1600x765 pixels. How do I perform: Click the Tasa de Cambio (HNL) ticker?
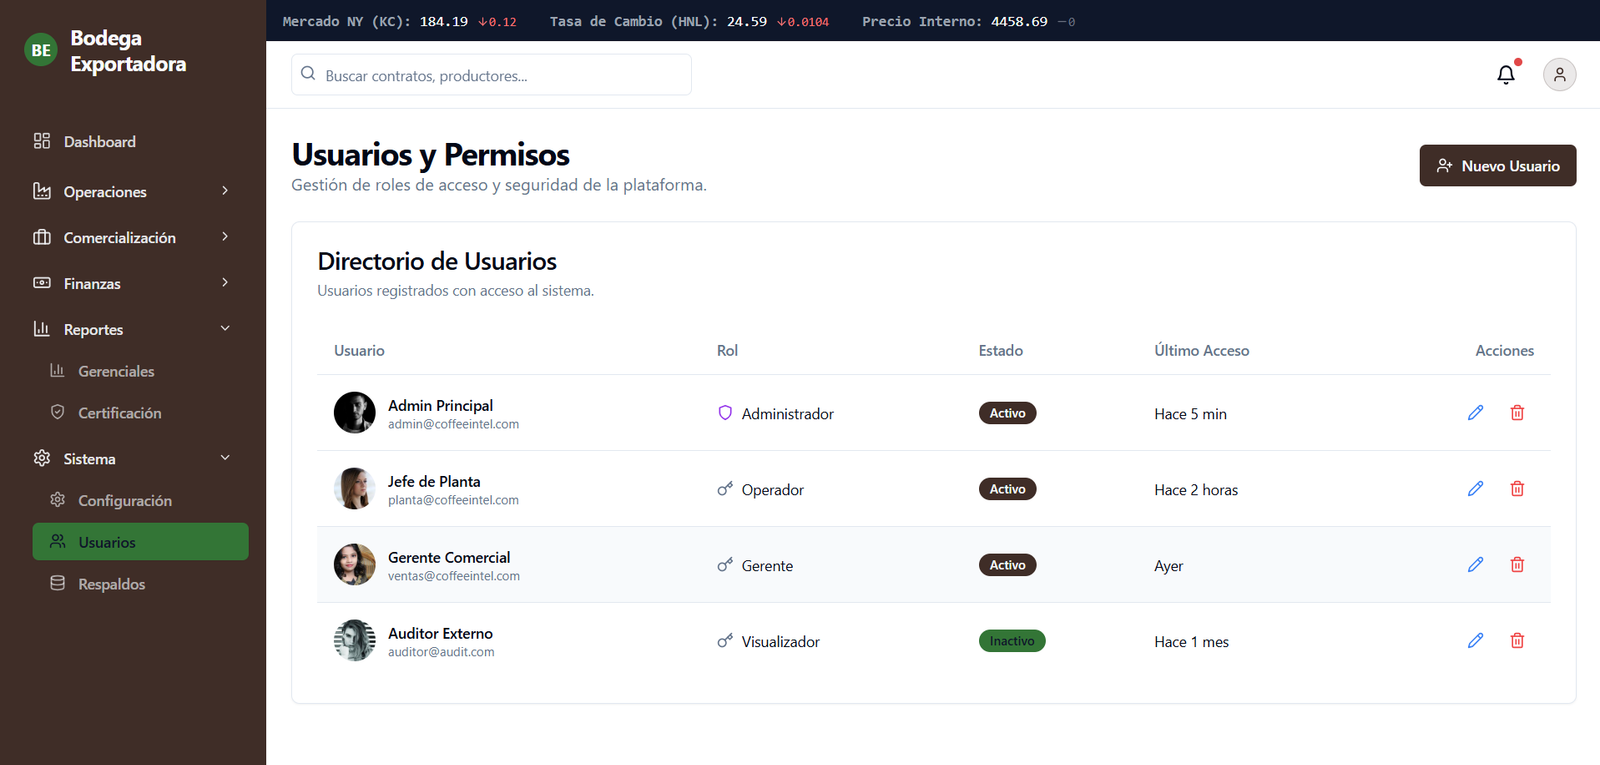[x=689, y=21]
